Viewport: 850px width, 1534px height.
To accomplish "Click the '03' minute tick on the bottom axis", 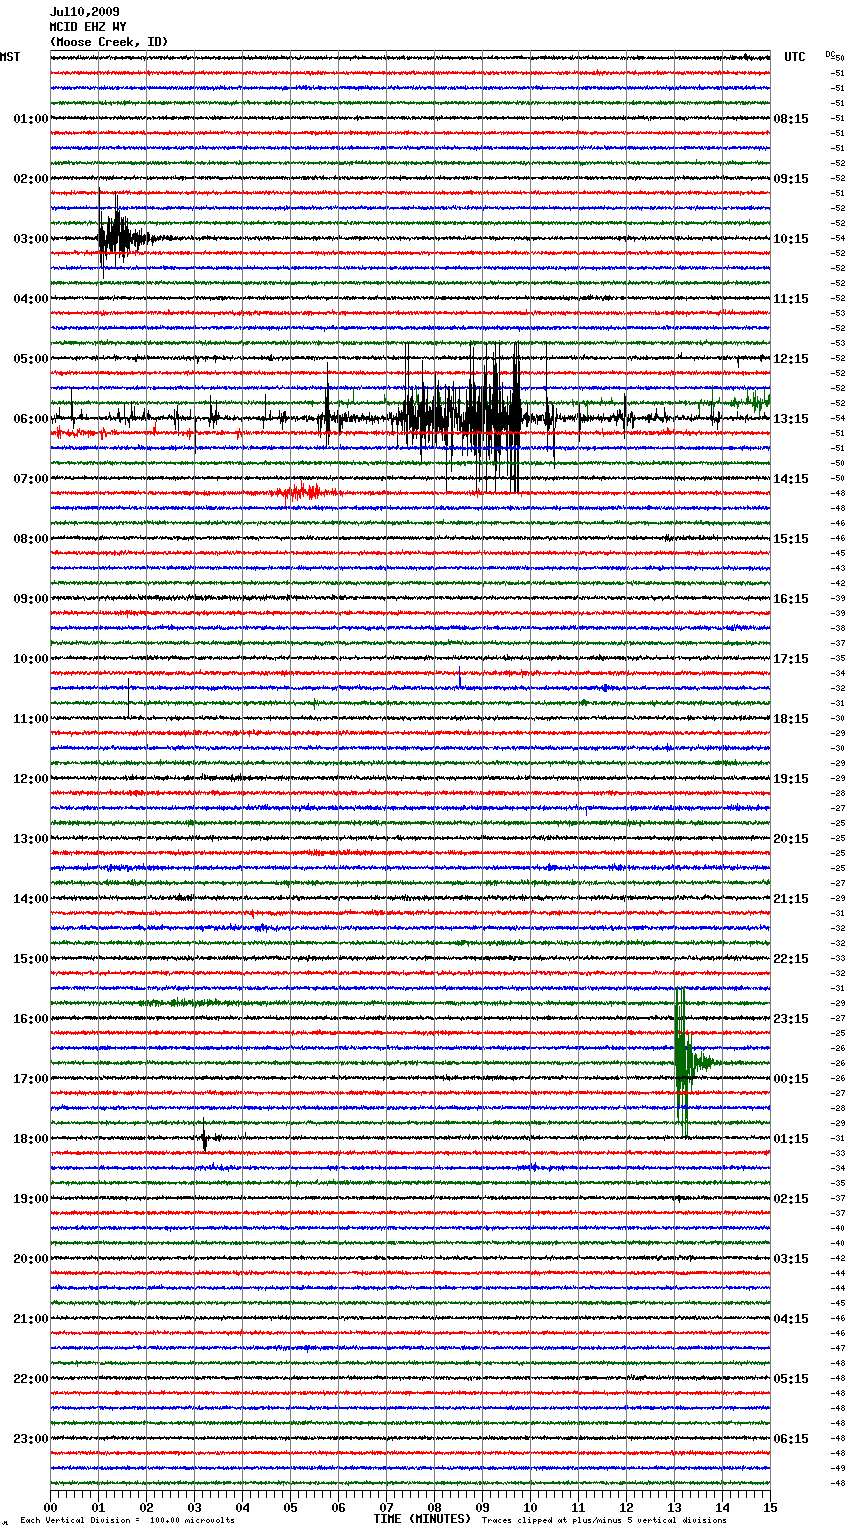I will (195, 1507).
